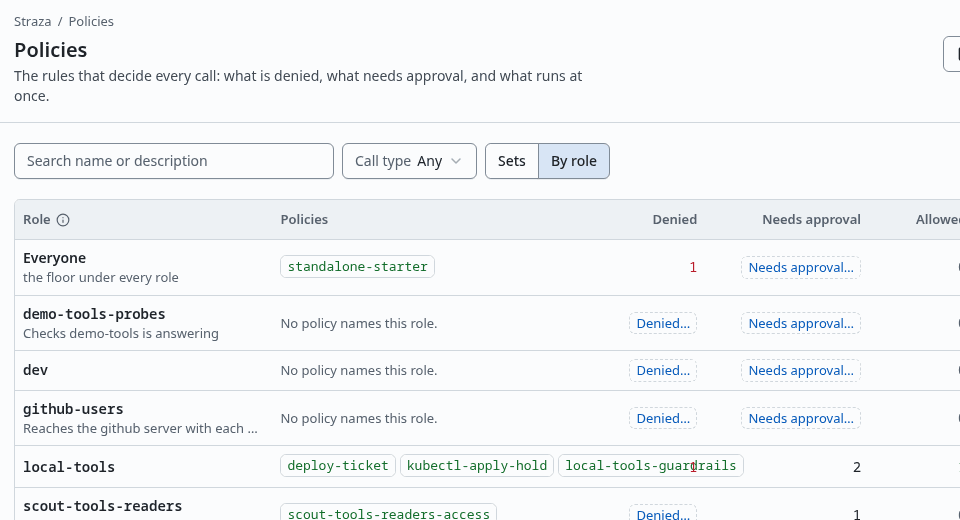Click 'Reaches the github server with each ...' description
The height and width of the screenshot is (520, 960).
(x=140, y=428)
